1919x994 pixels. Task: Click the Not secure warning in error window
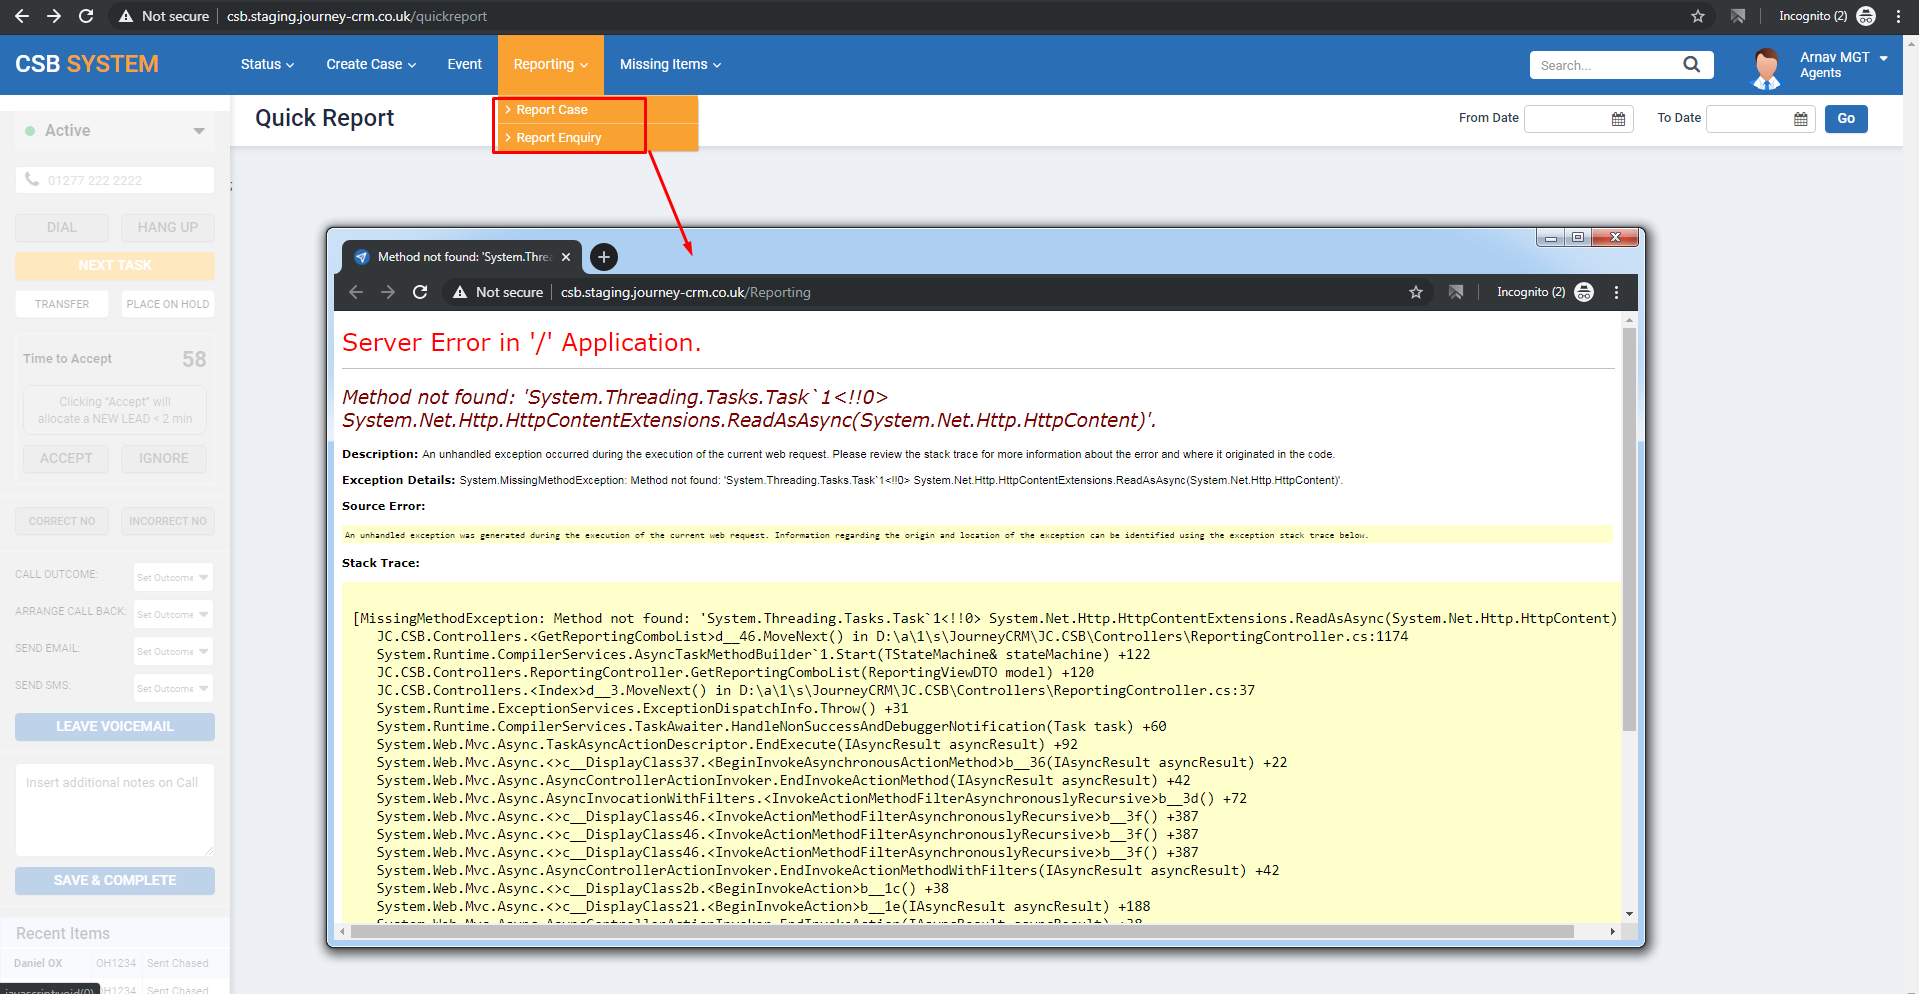click(x=498, y=292)
